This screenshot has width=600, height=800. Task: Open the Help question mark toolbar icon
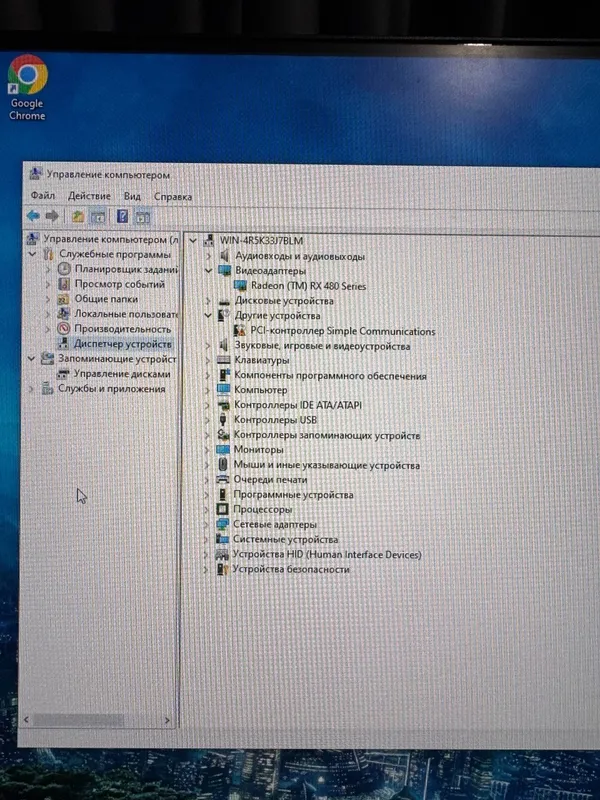pyautogui.click(x=122, y=217)
